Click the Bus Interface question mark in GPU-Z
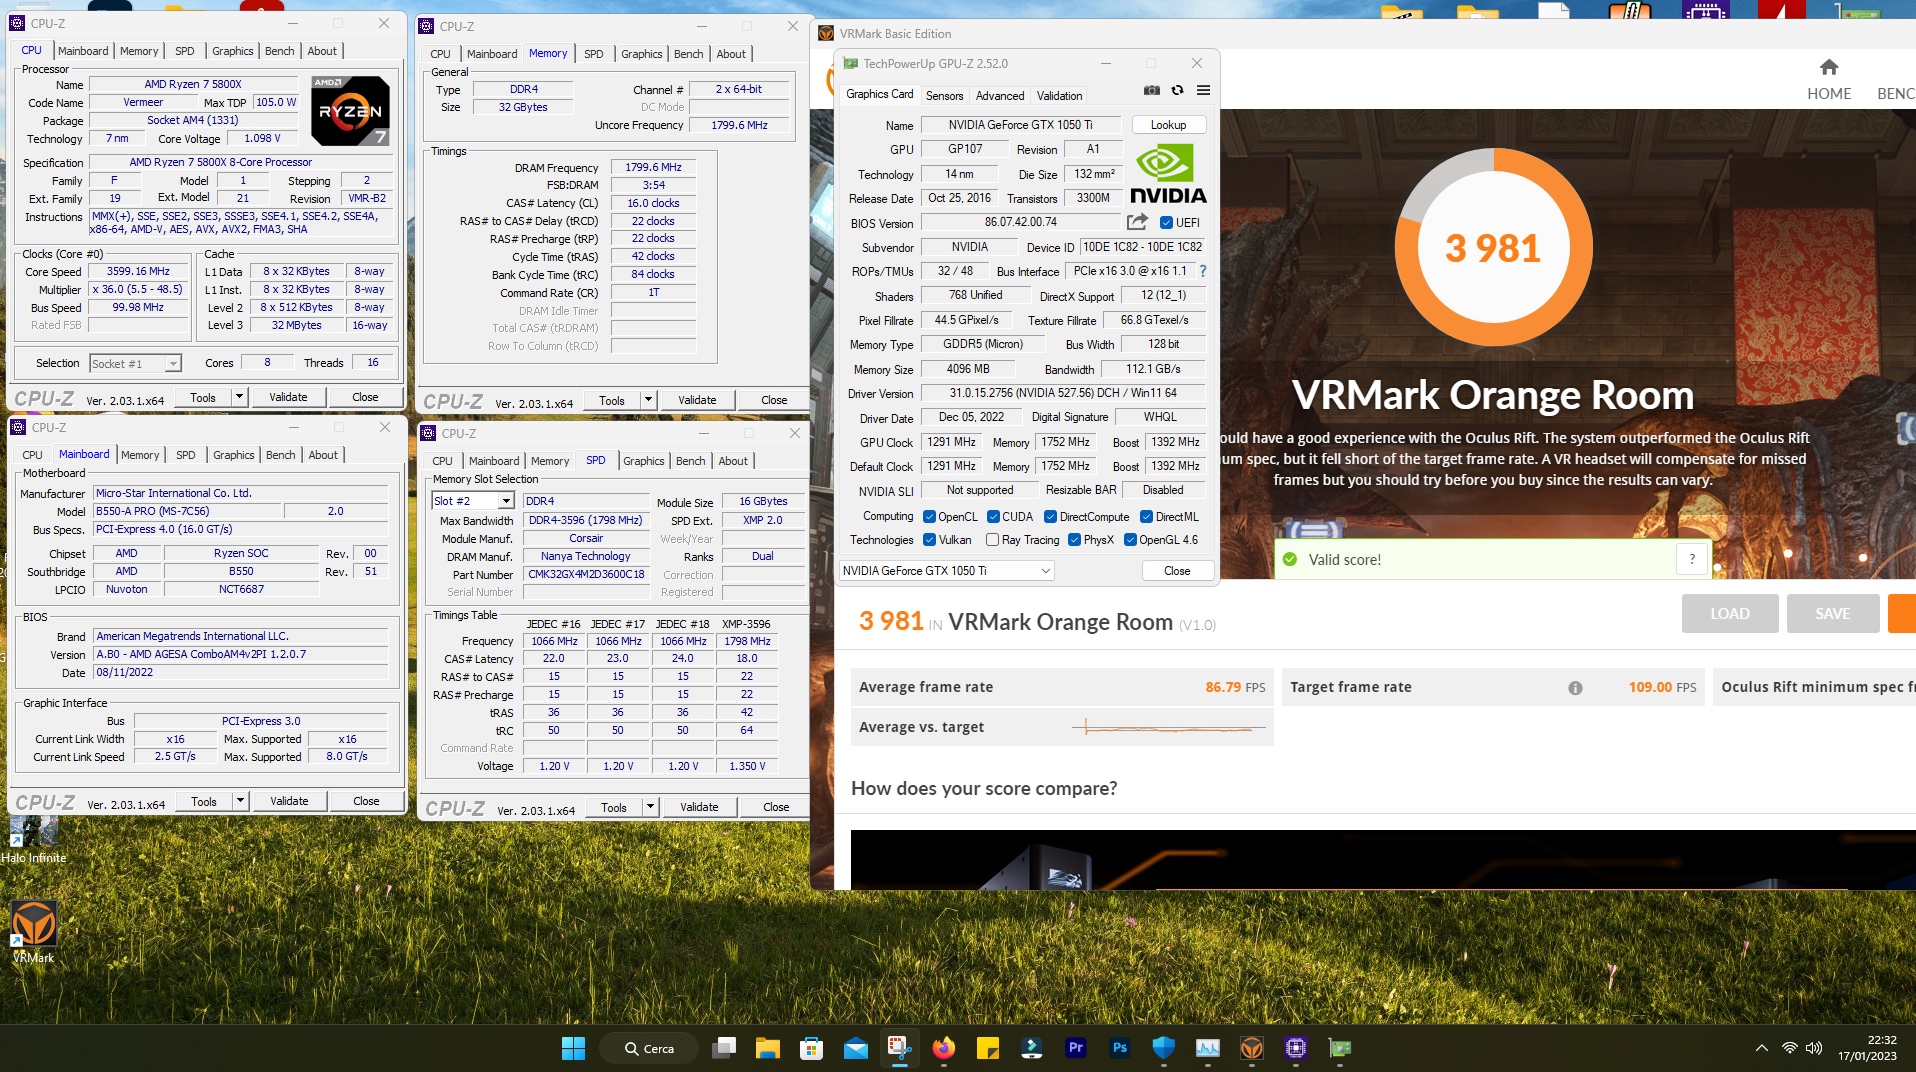The width and height of the screenshot is (1916, 1072). pos(1203,271)
